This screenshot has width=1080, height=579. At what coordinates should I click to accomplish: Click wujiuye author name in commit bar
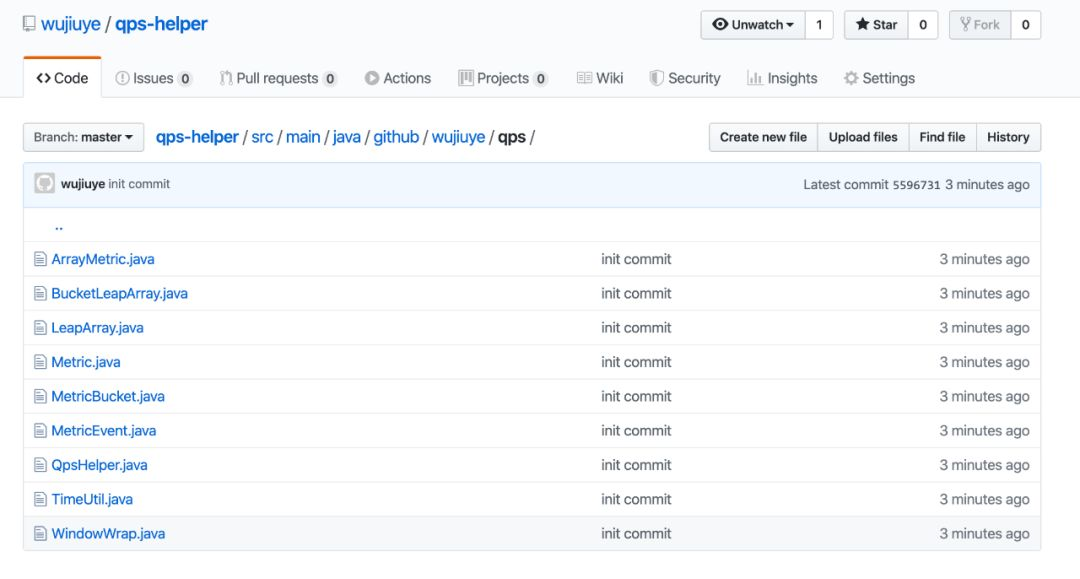[x=83, y=184]
